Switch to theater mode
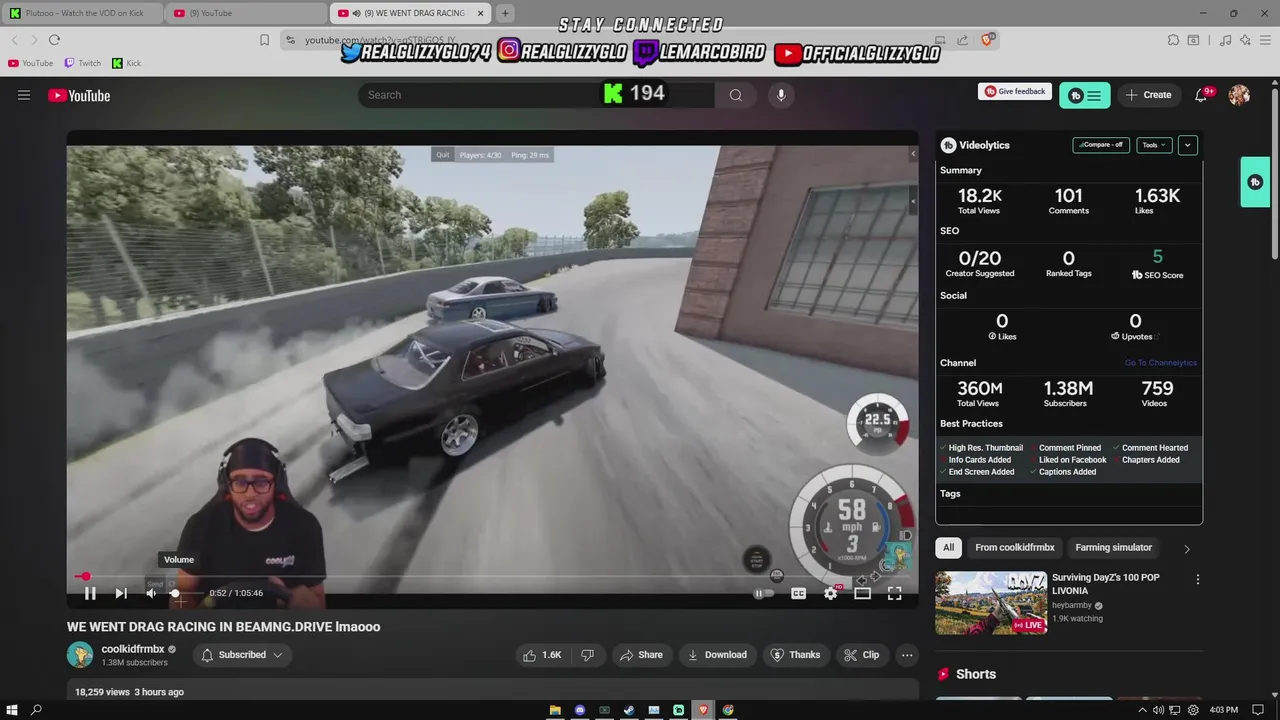 [862, 593]
